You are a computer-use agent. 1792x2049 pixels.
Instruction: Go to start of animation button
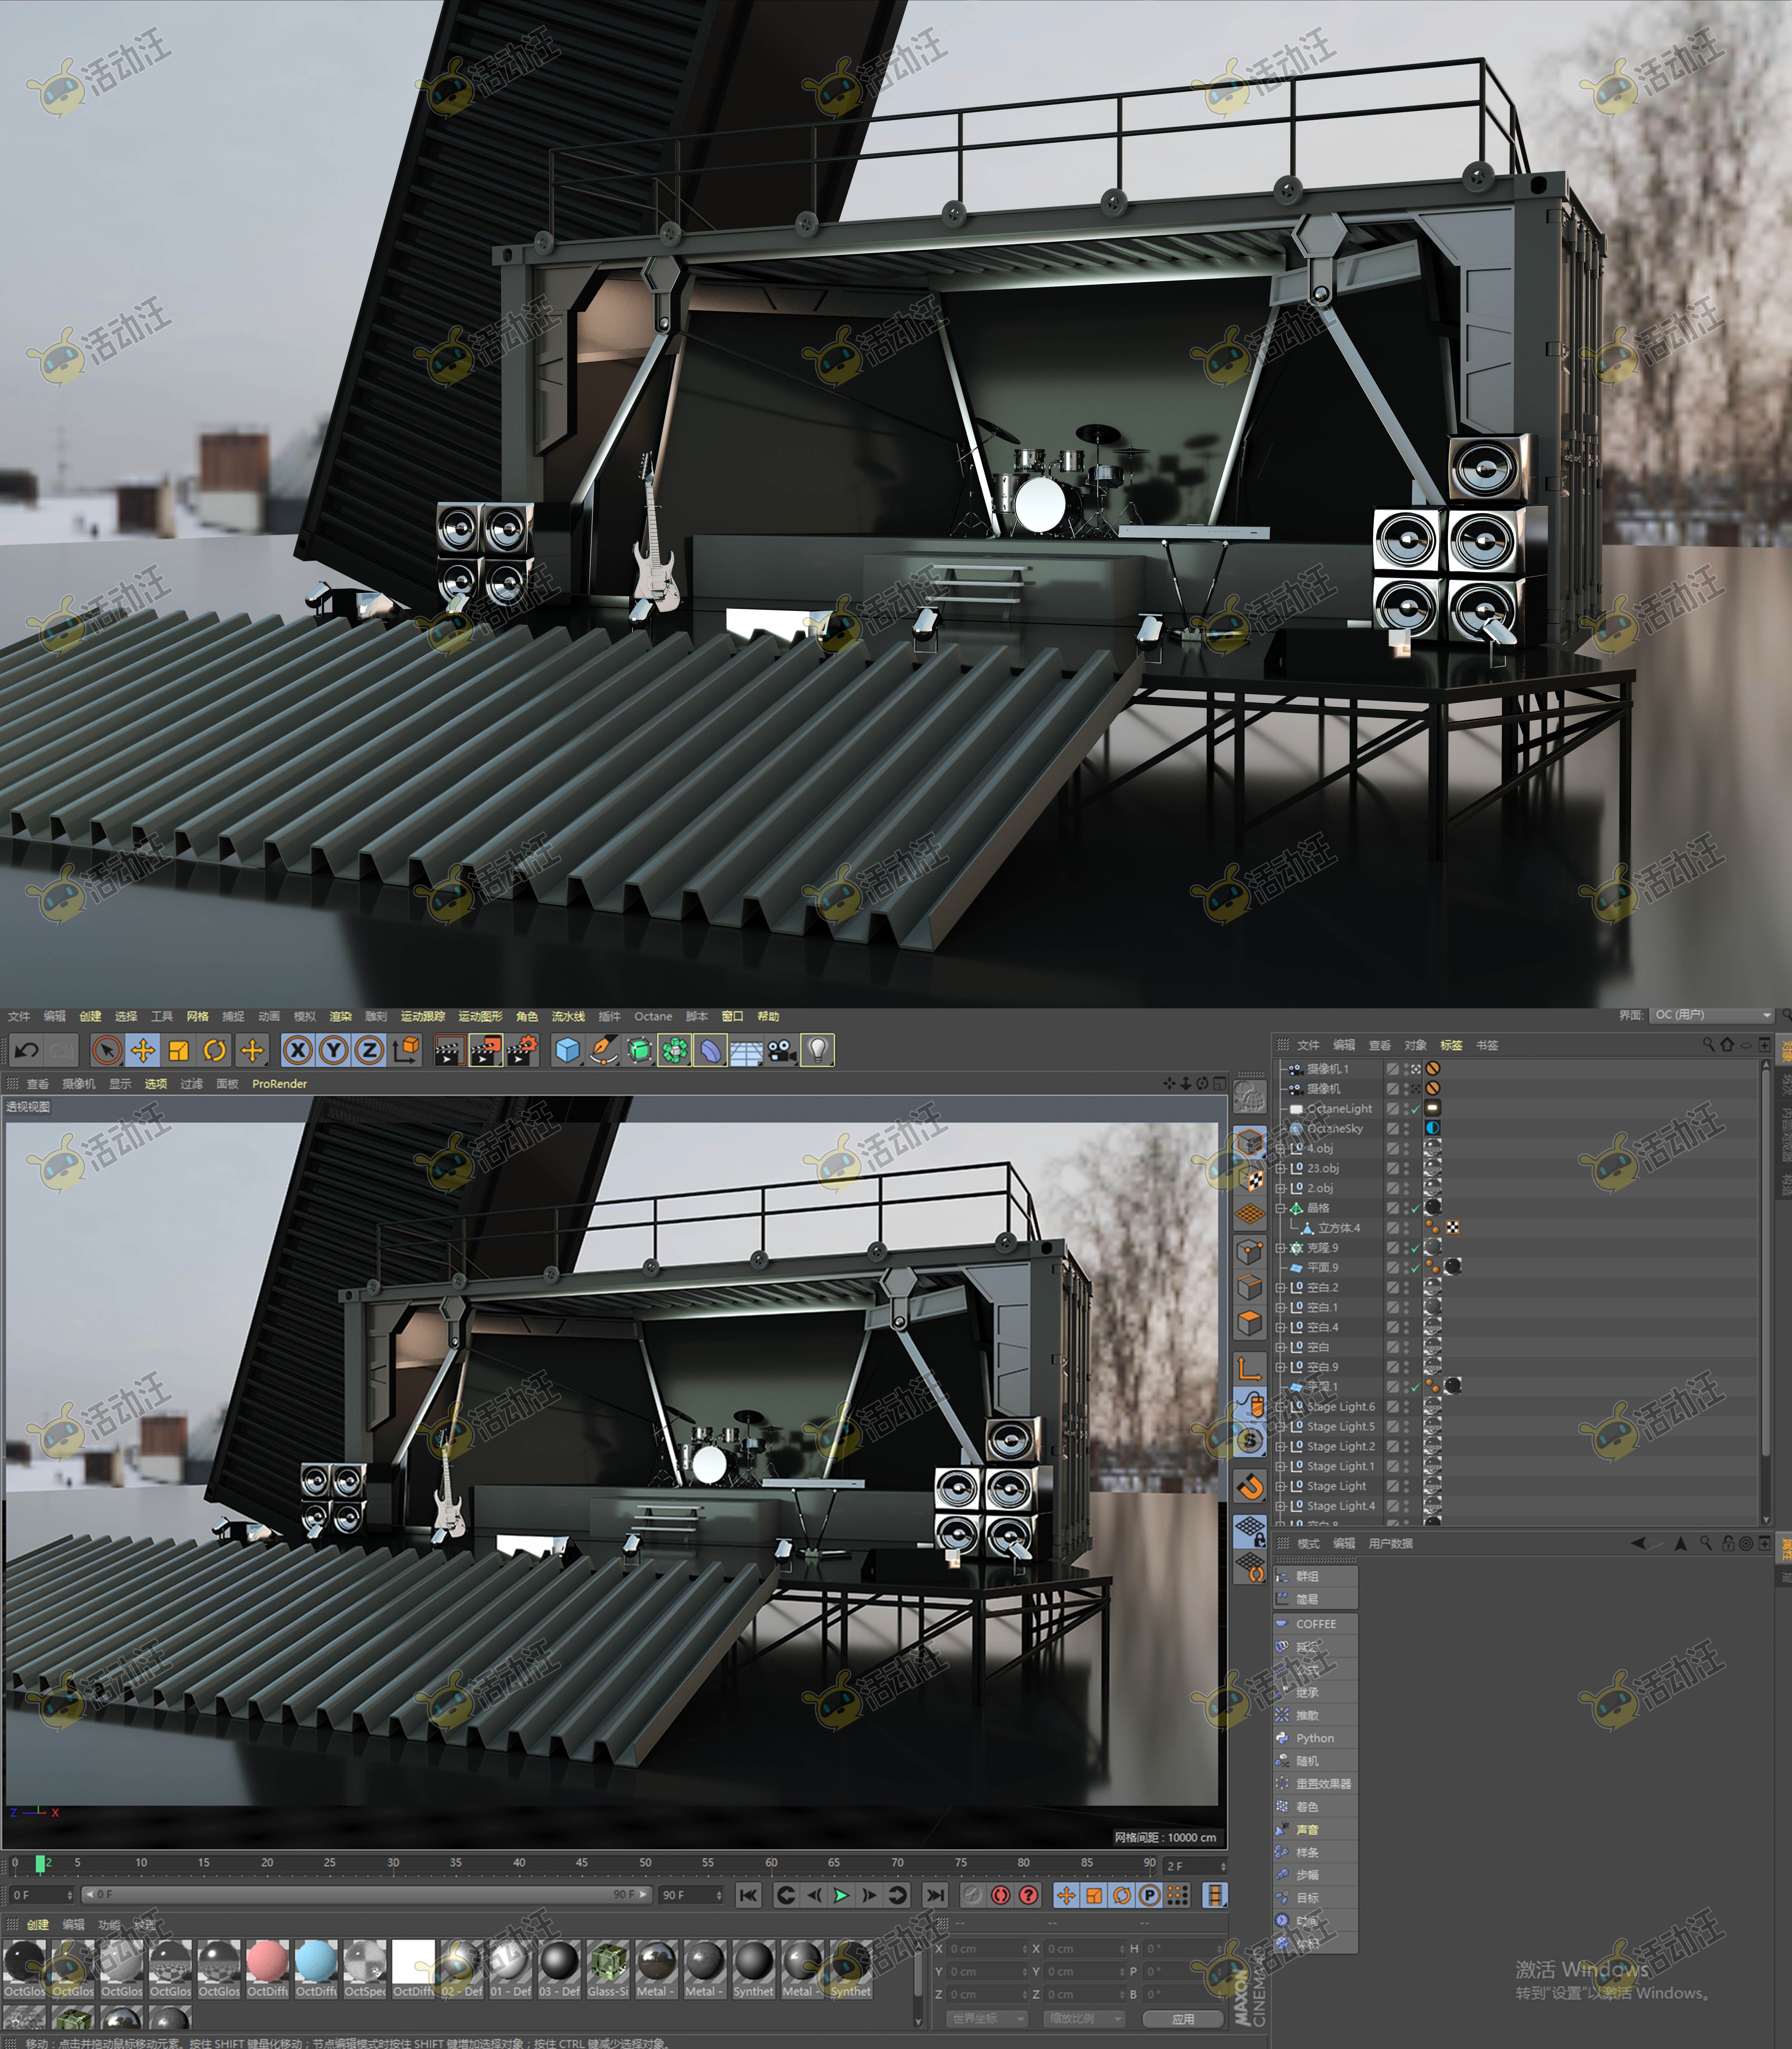(748, 1895)
